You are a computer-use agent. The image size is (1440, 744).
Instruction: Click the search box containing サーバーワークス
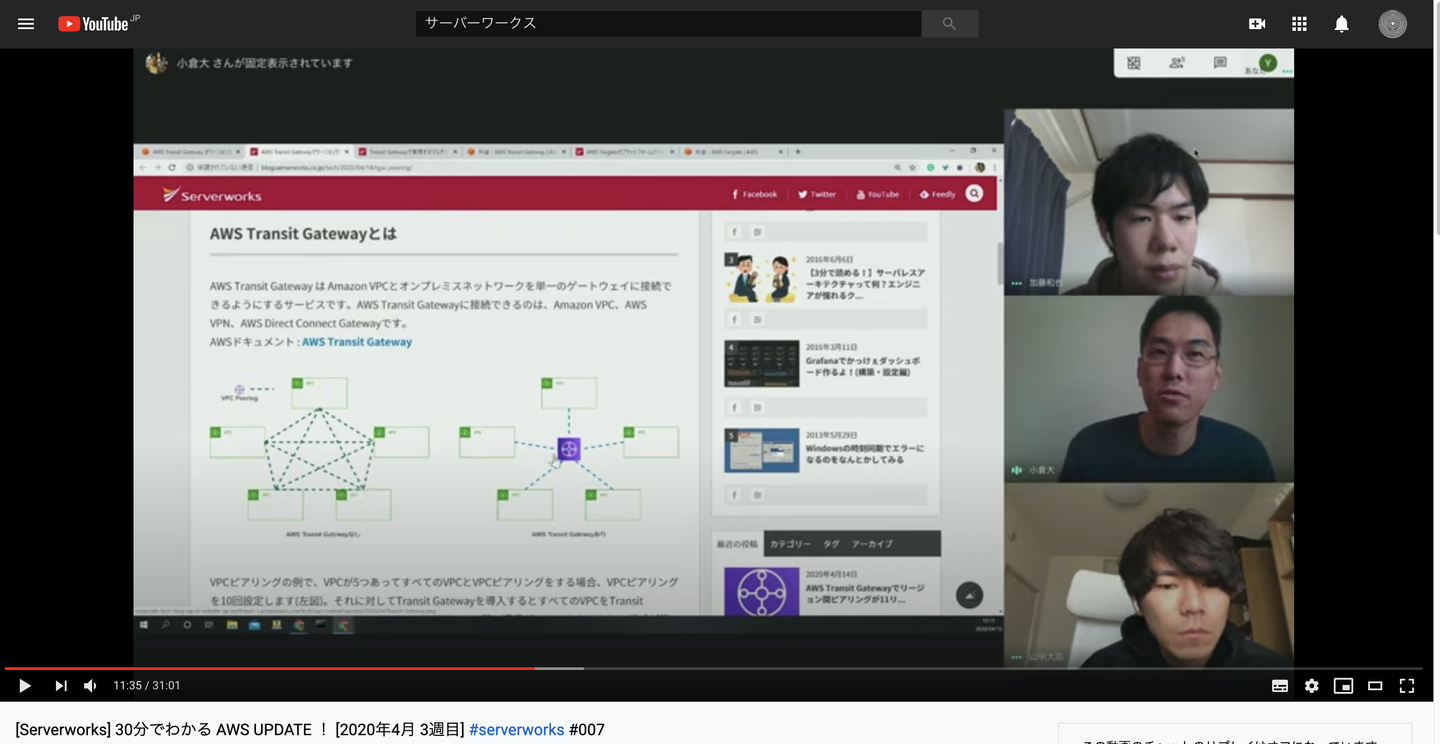pos(668,23)
